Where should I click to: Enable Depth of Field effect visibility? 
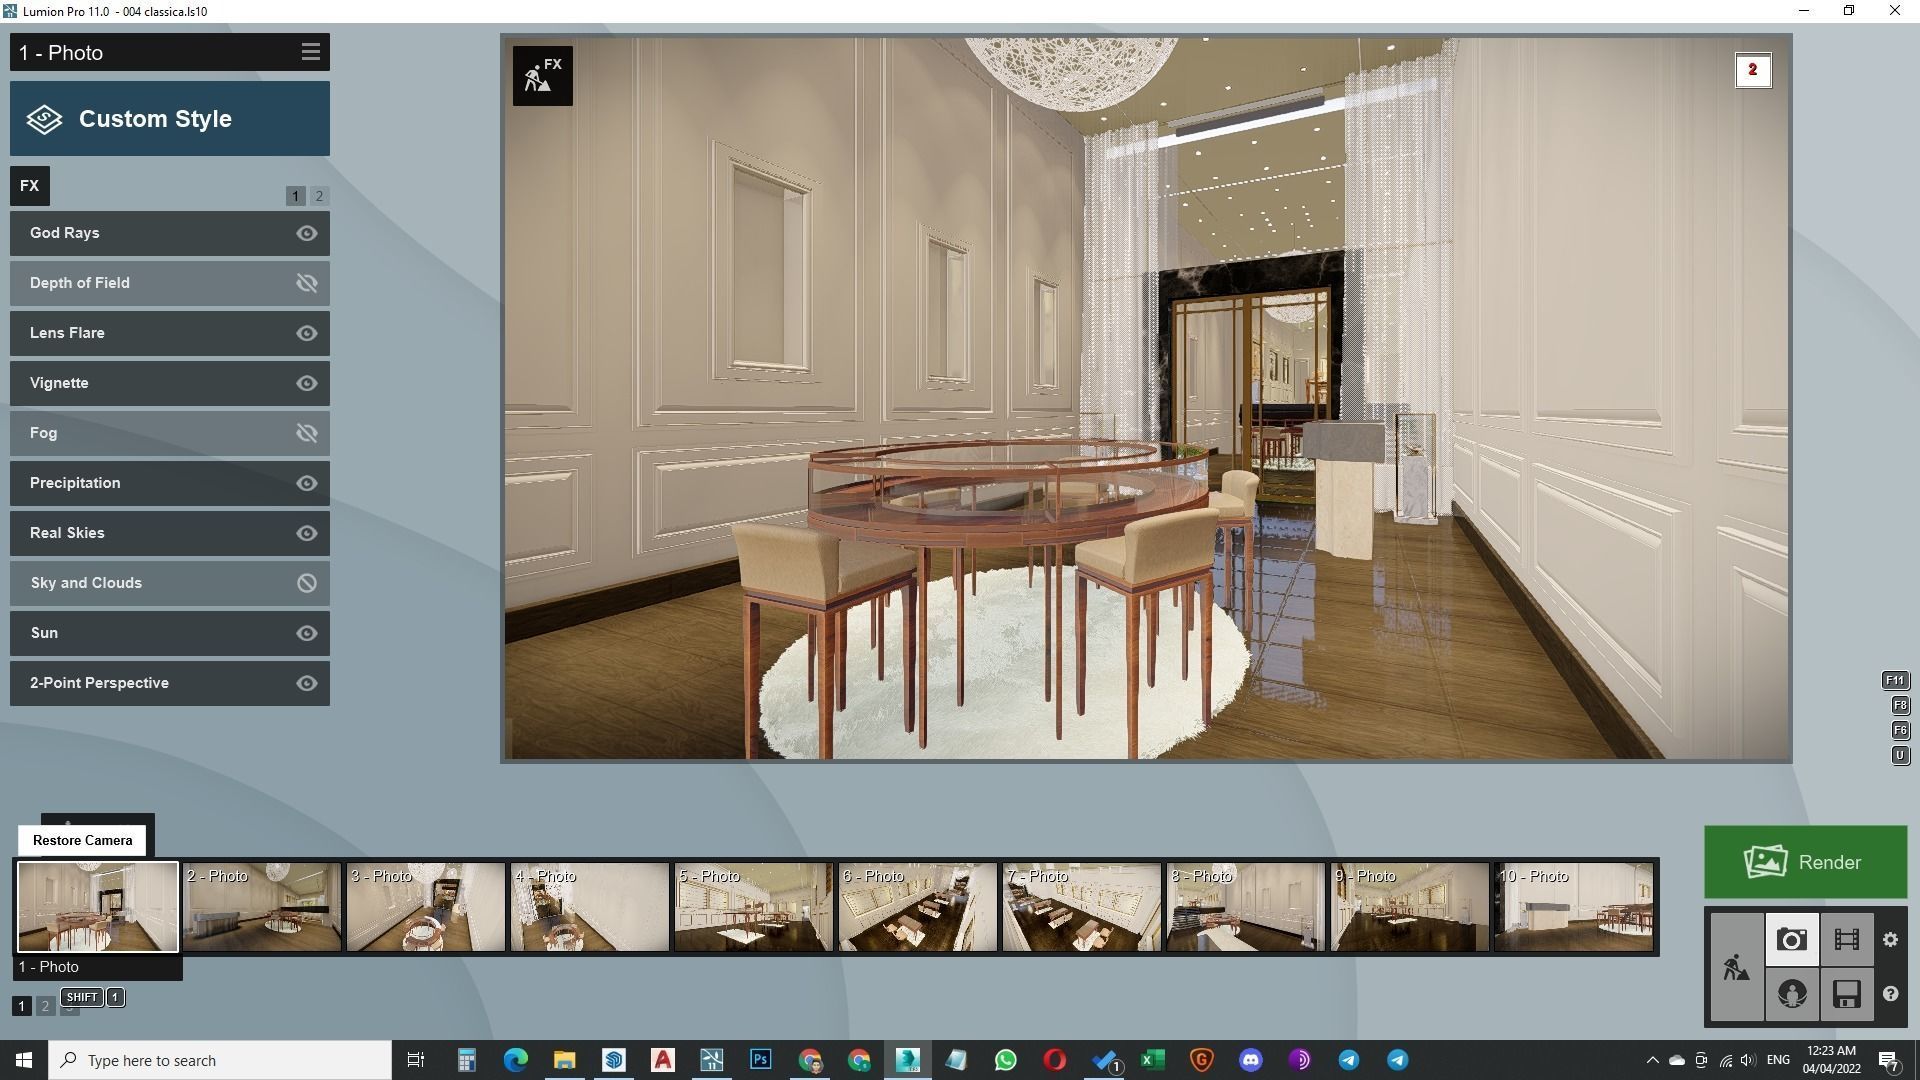(307, 283)
